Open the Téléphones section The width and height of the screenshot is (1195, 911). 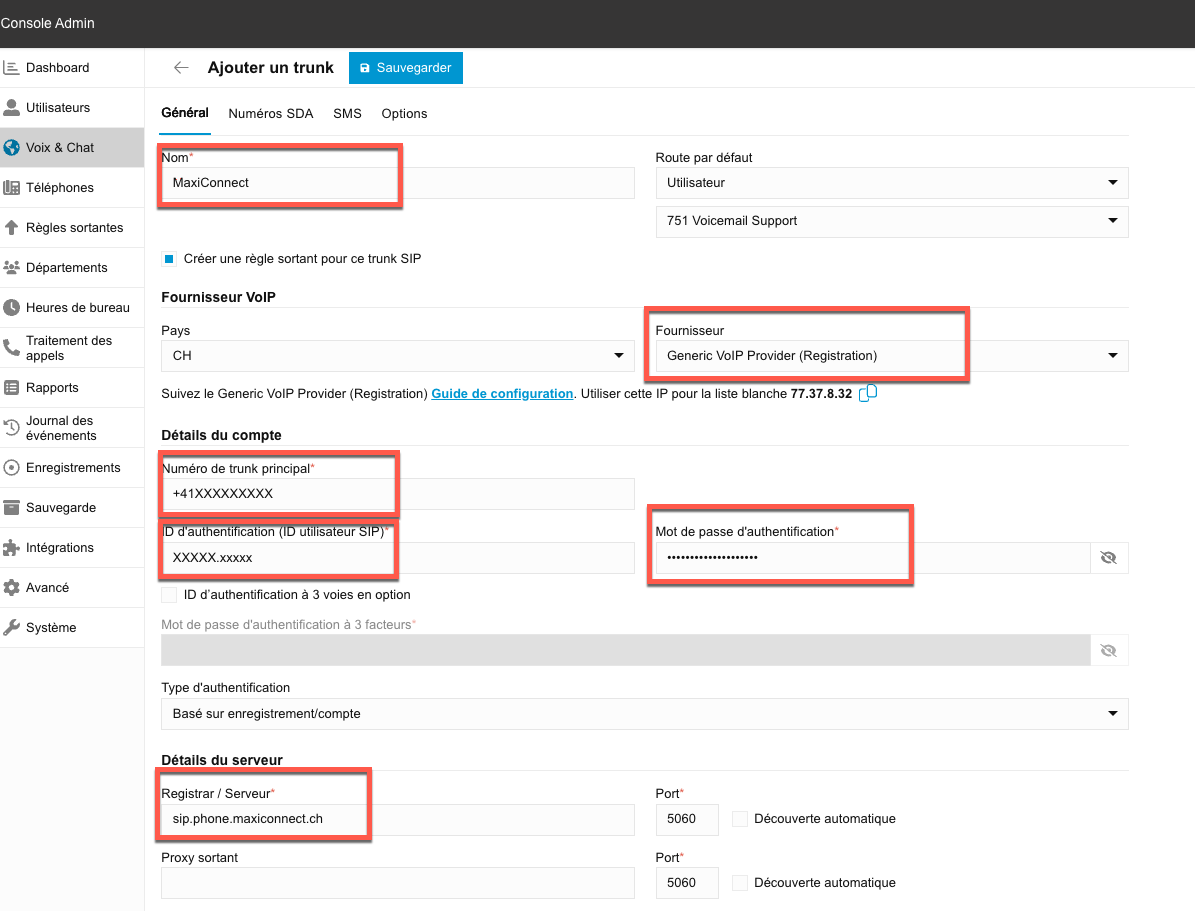tap(59, 188)
